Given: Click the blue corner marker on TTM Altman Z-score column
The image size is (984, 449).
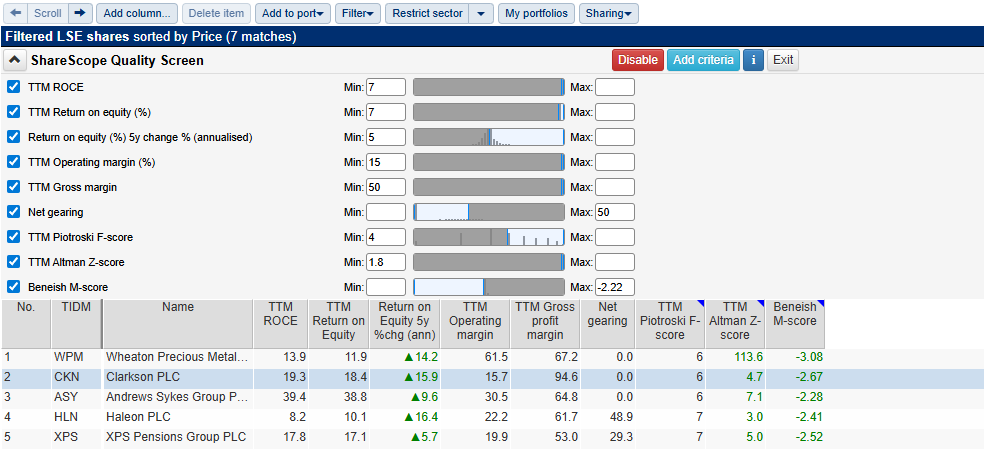Looking at the screenshot, I should tap(761, 304).
